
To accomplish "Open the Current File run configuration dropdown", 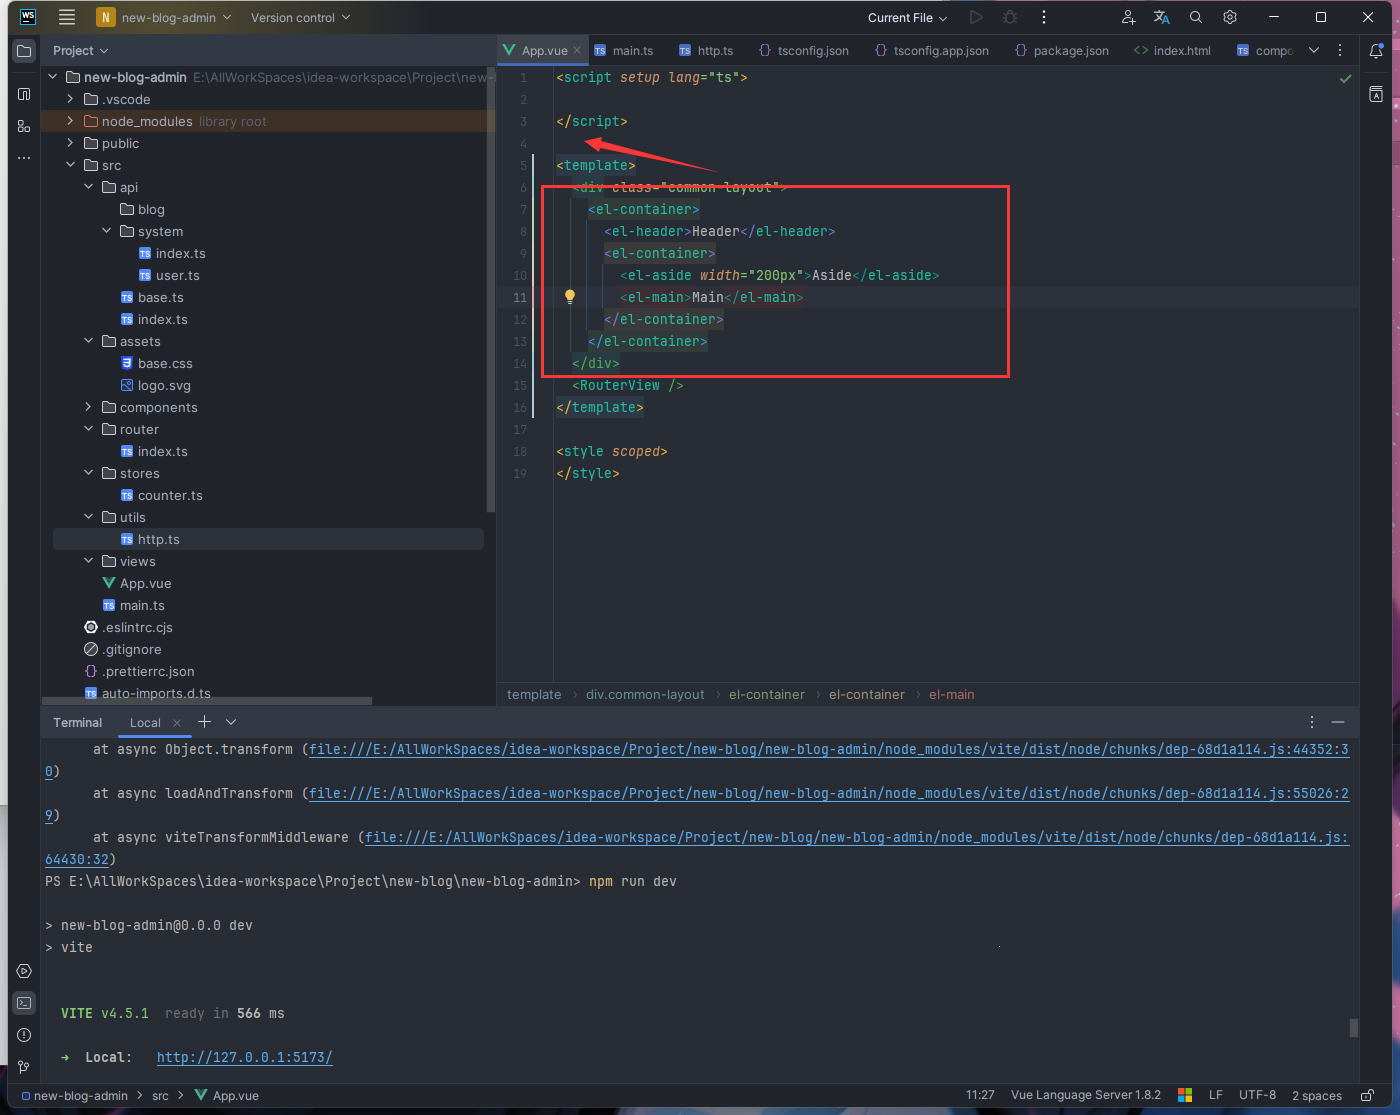I will tap(907, 17).
